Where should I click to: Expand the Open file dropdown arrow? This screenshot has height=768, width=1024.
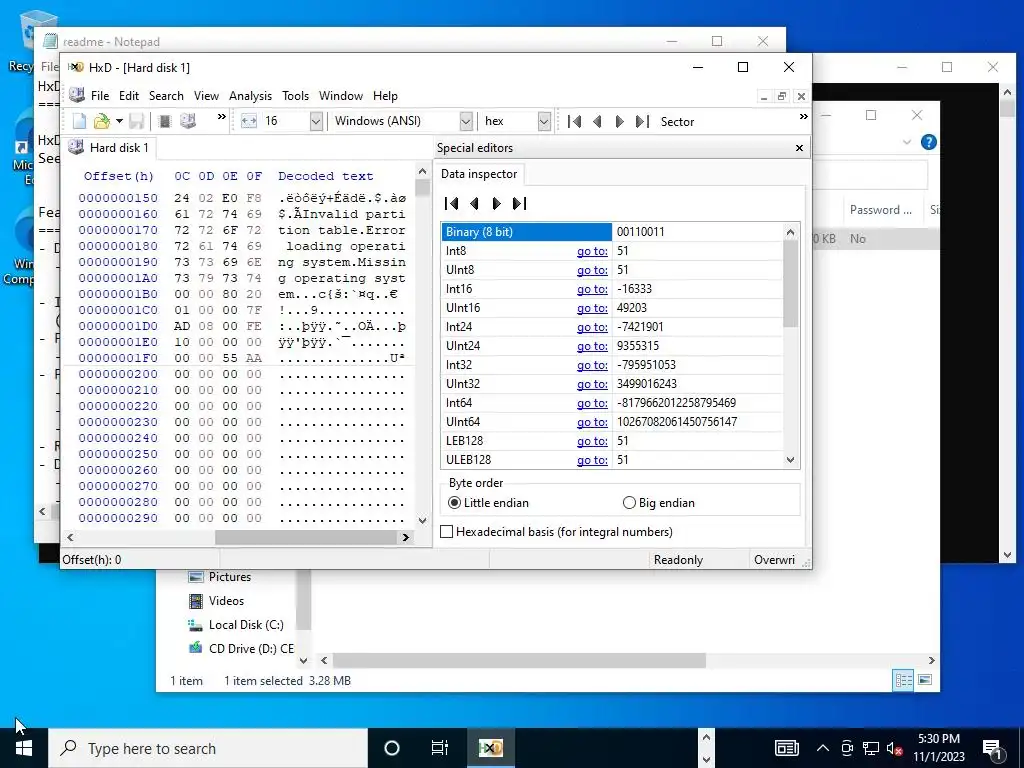coord(119,121)
